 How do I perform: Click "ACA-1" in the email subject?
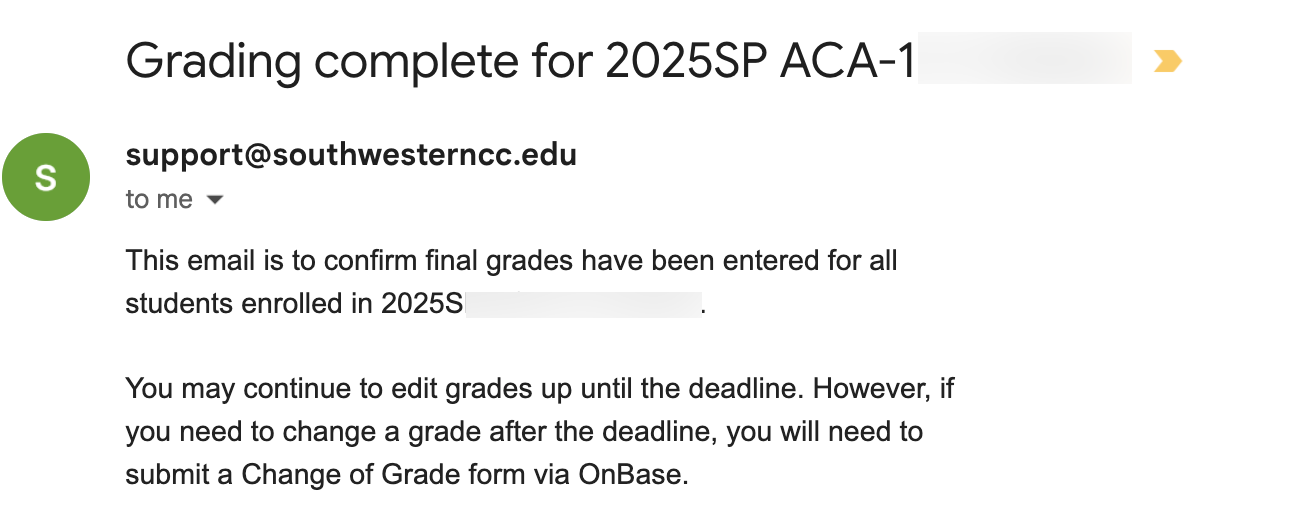[x=848, y=62]
